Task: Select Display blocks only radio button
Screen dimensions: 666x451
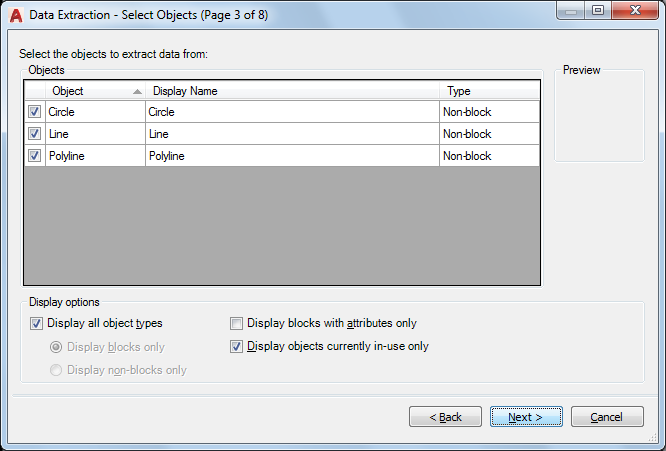Action: point(57,347)
